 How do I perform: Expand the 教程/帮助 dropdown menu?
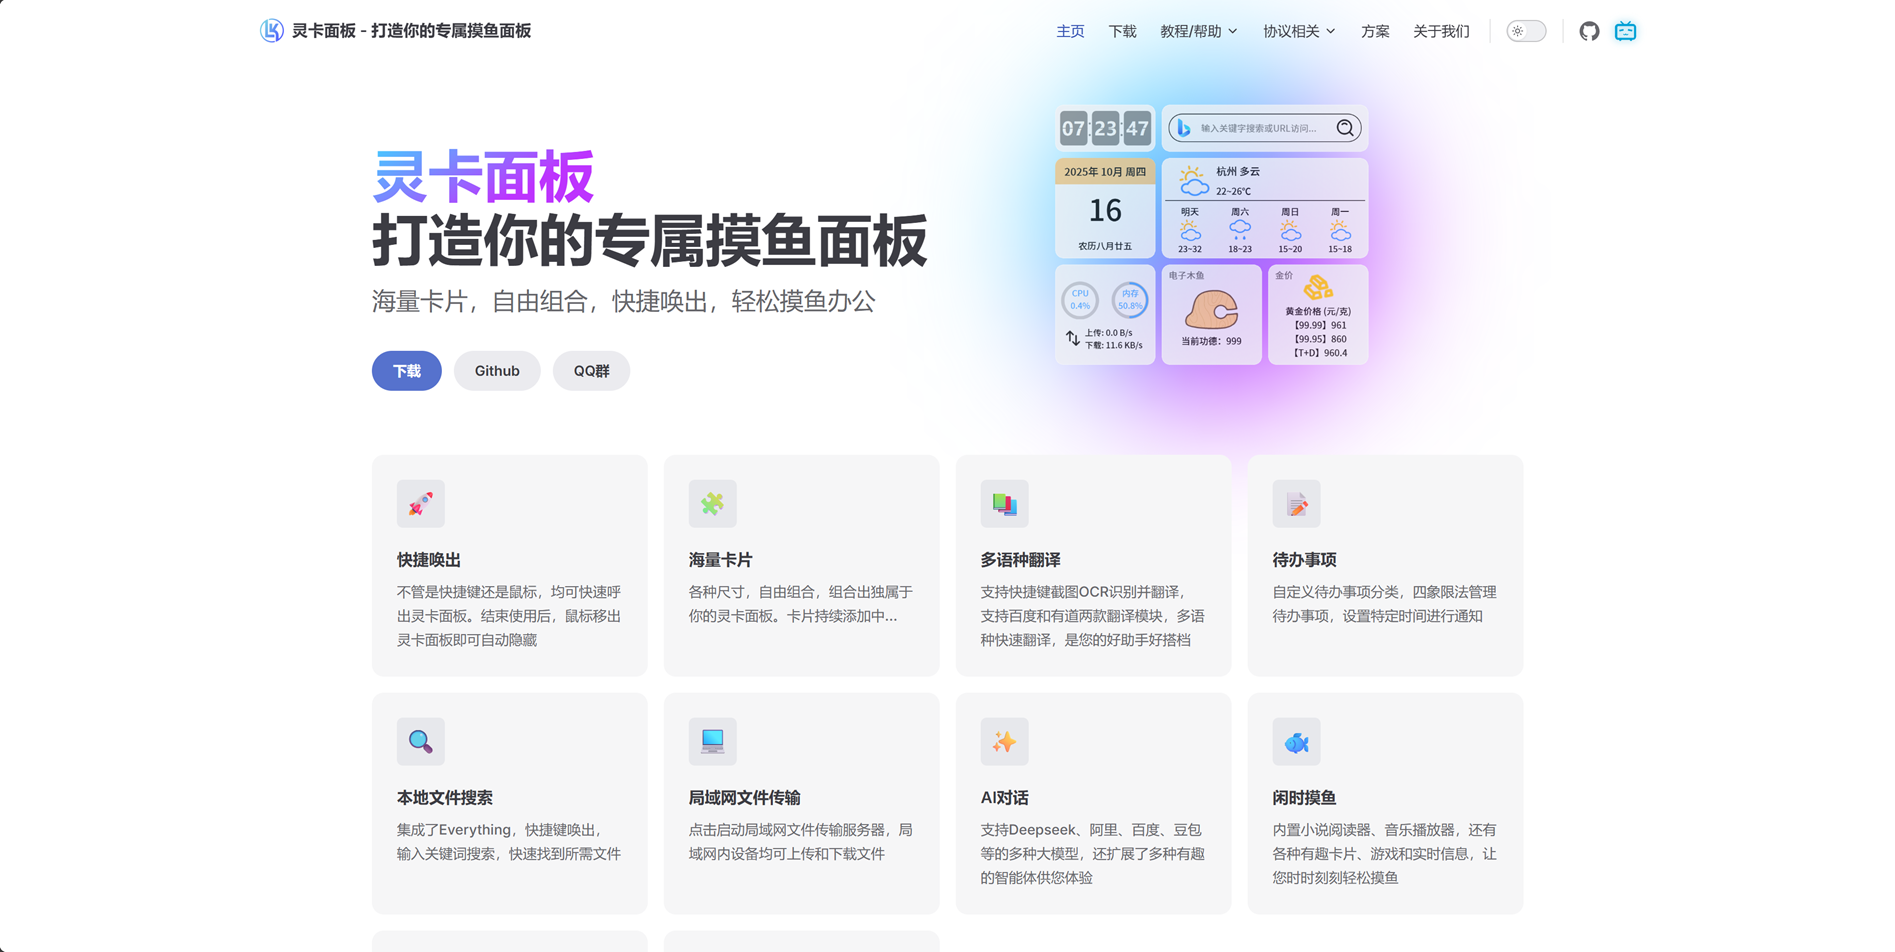pyautogui.click(x=1199, y=31)
